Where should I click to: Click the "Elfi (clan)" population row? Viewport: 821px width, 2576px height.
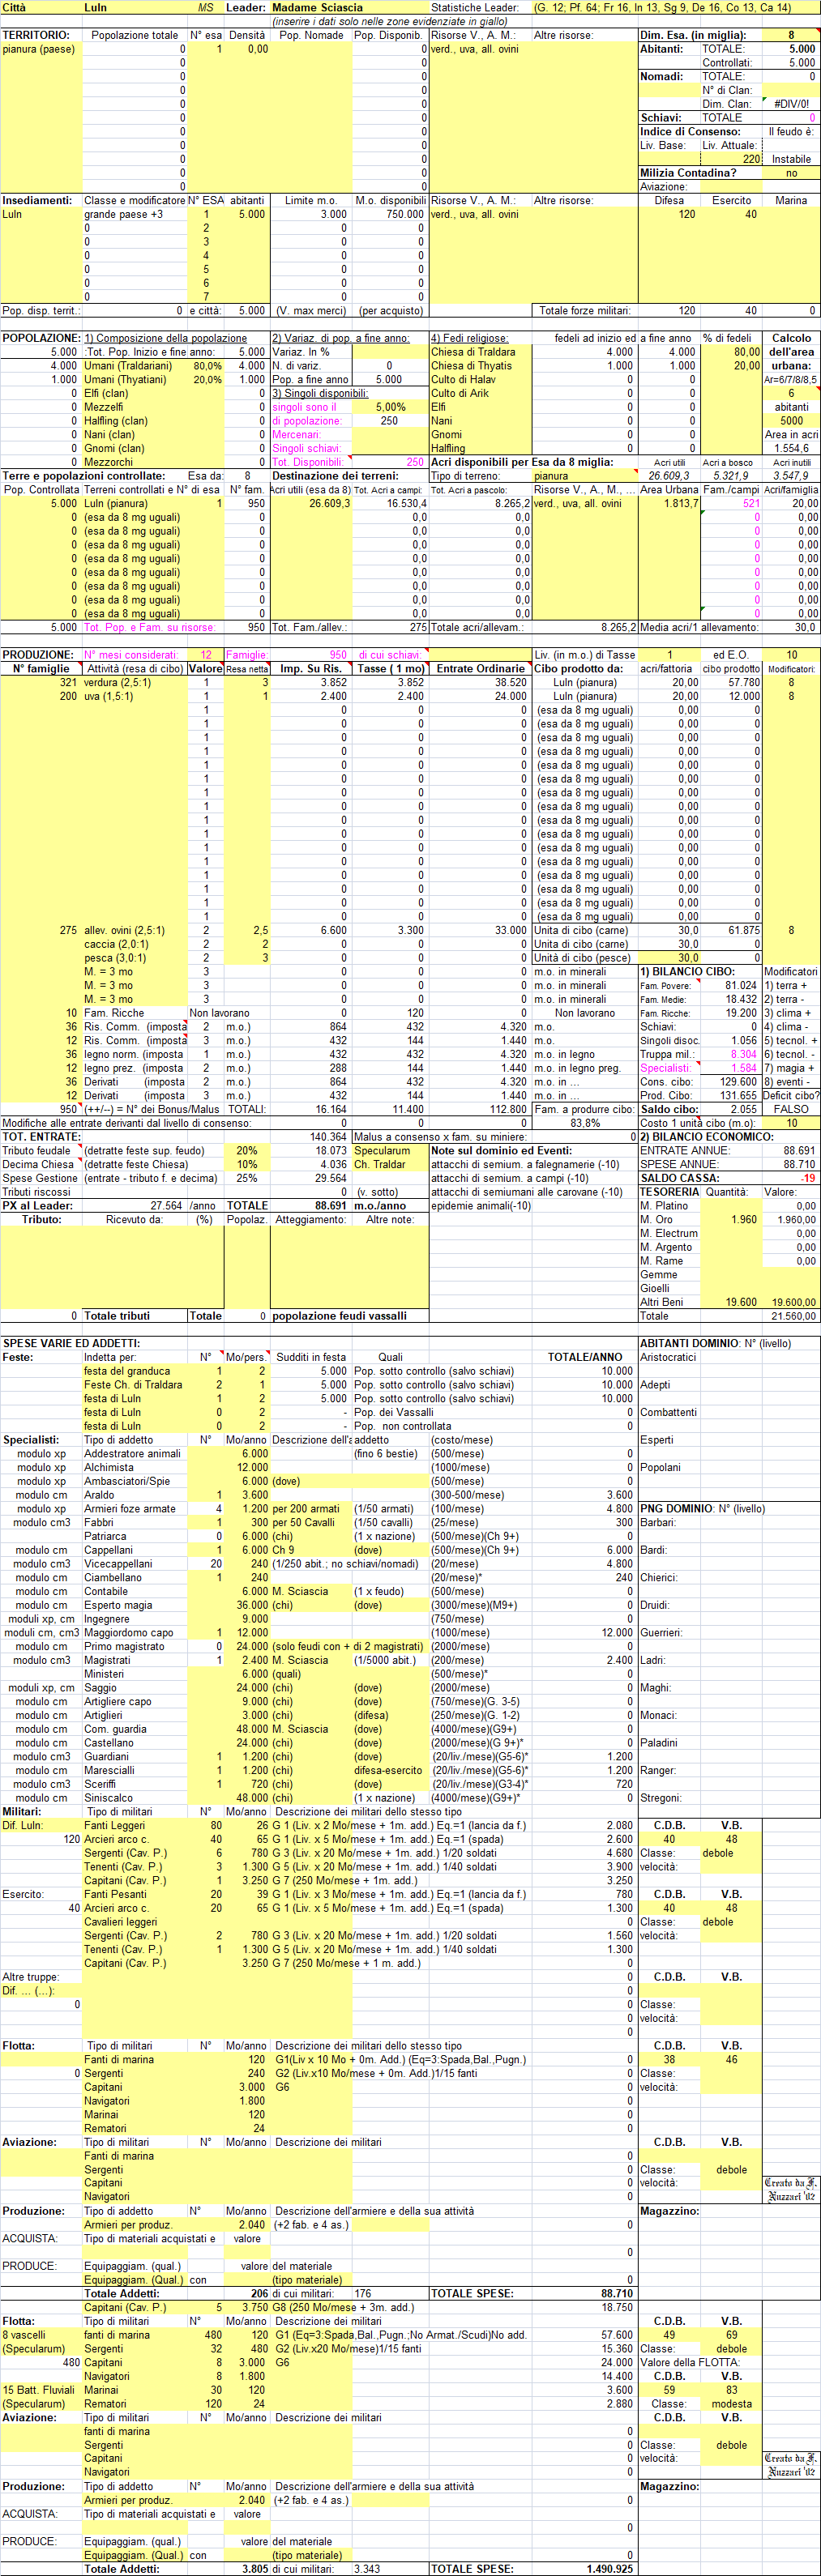click(106, 394)
